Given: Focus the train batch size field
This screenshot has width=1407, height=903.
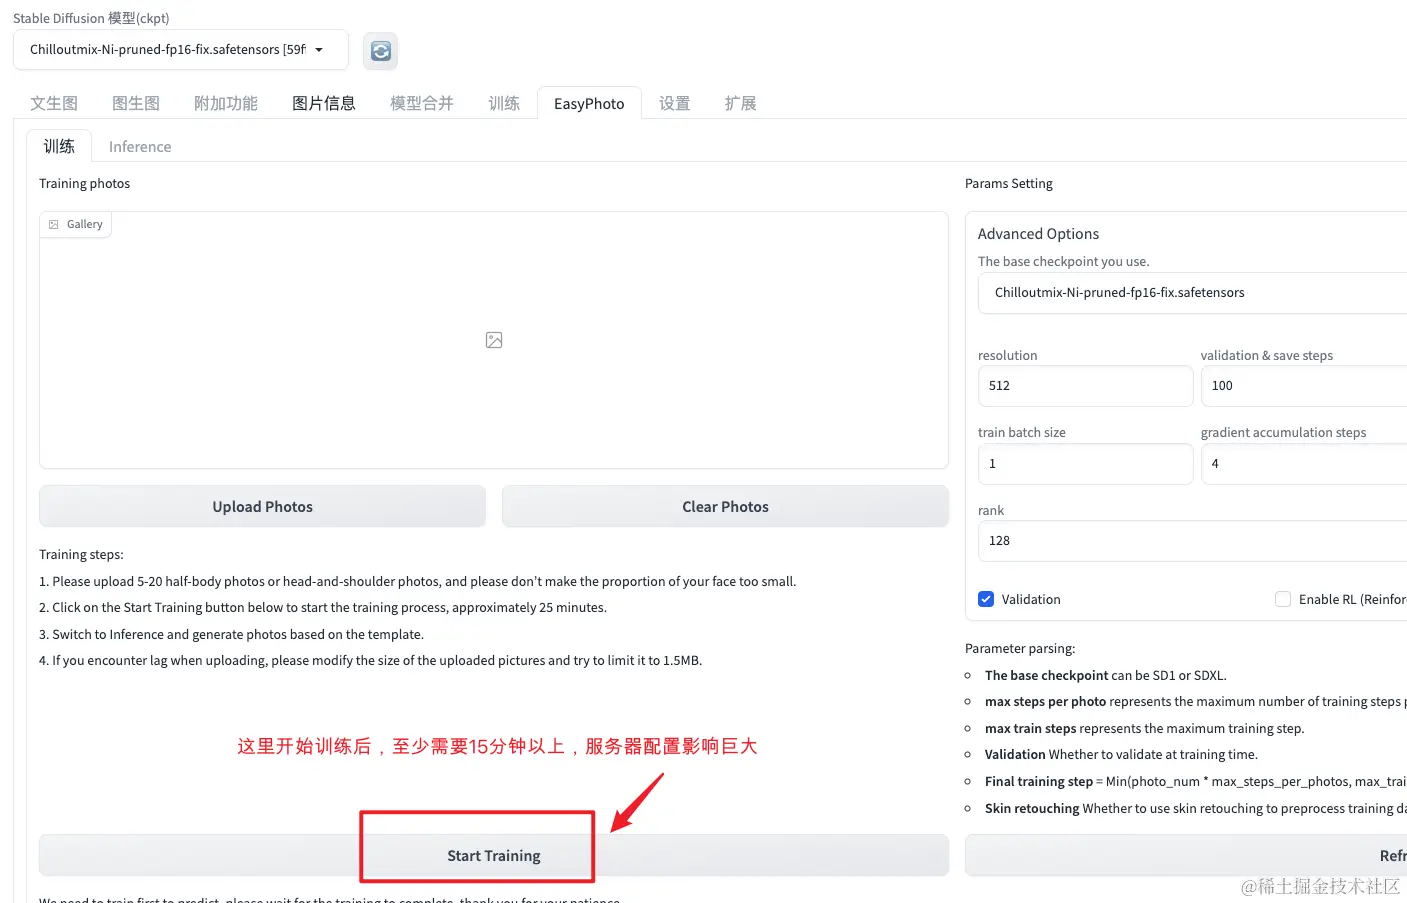Looking at the screenshot, I should pos(1085,464).
